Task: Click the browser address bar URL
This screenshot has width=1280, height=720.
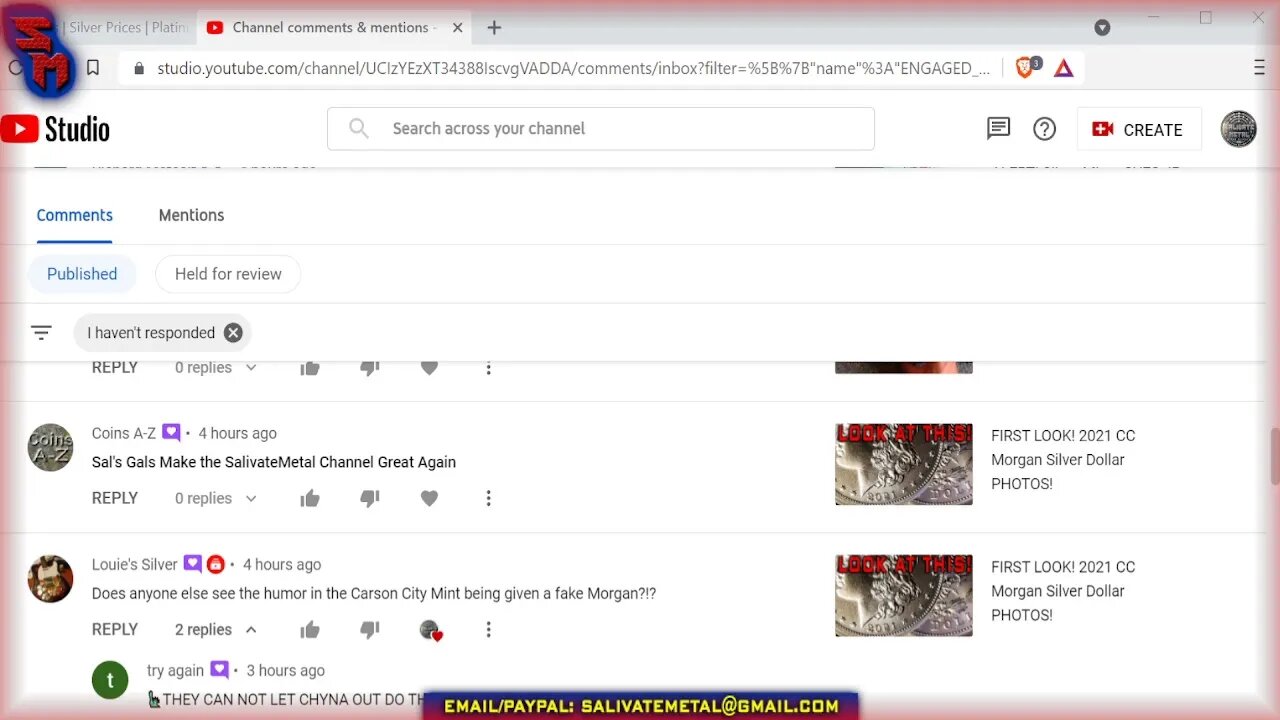Action: 573,68
